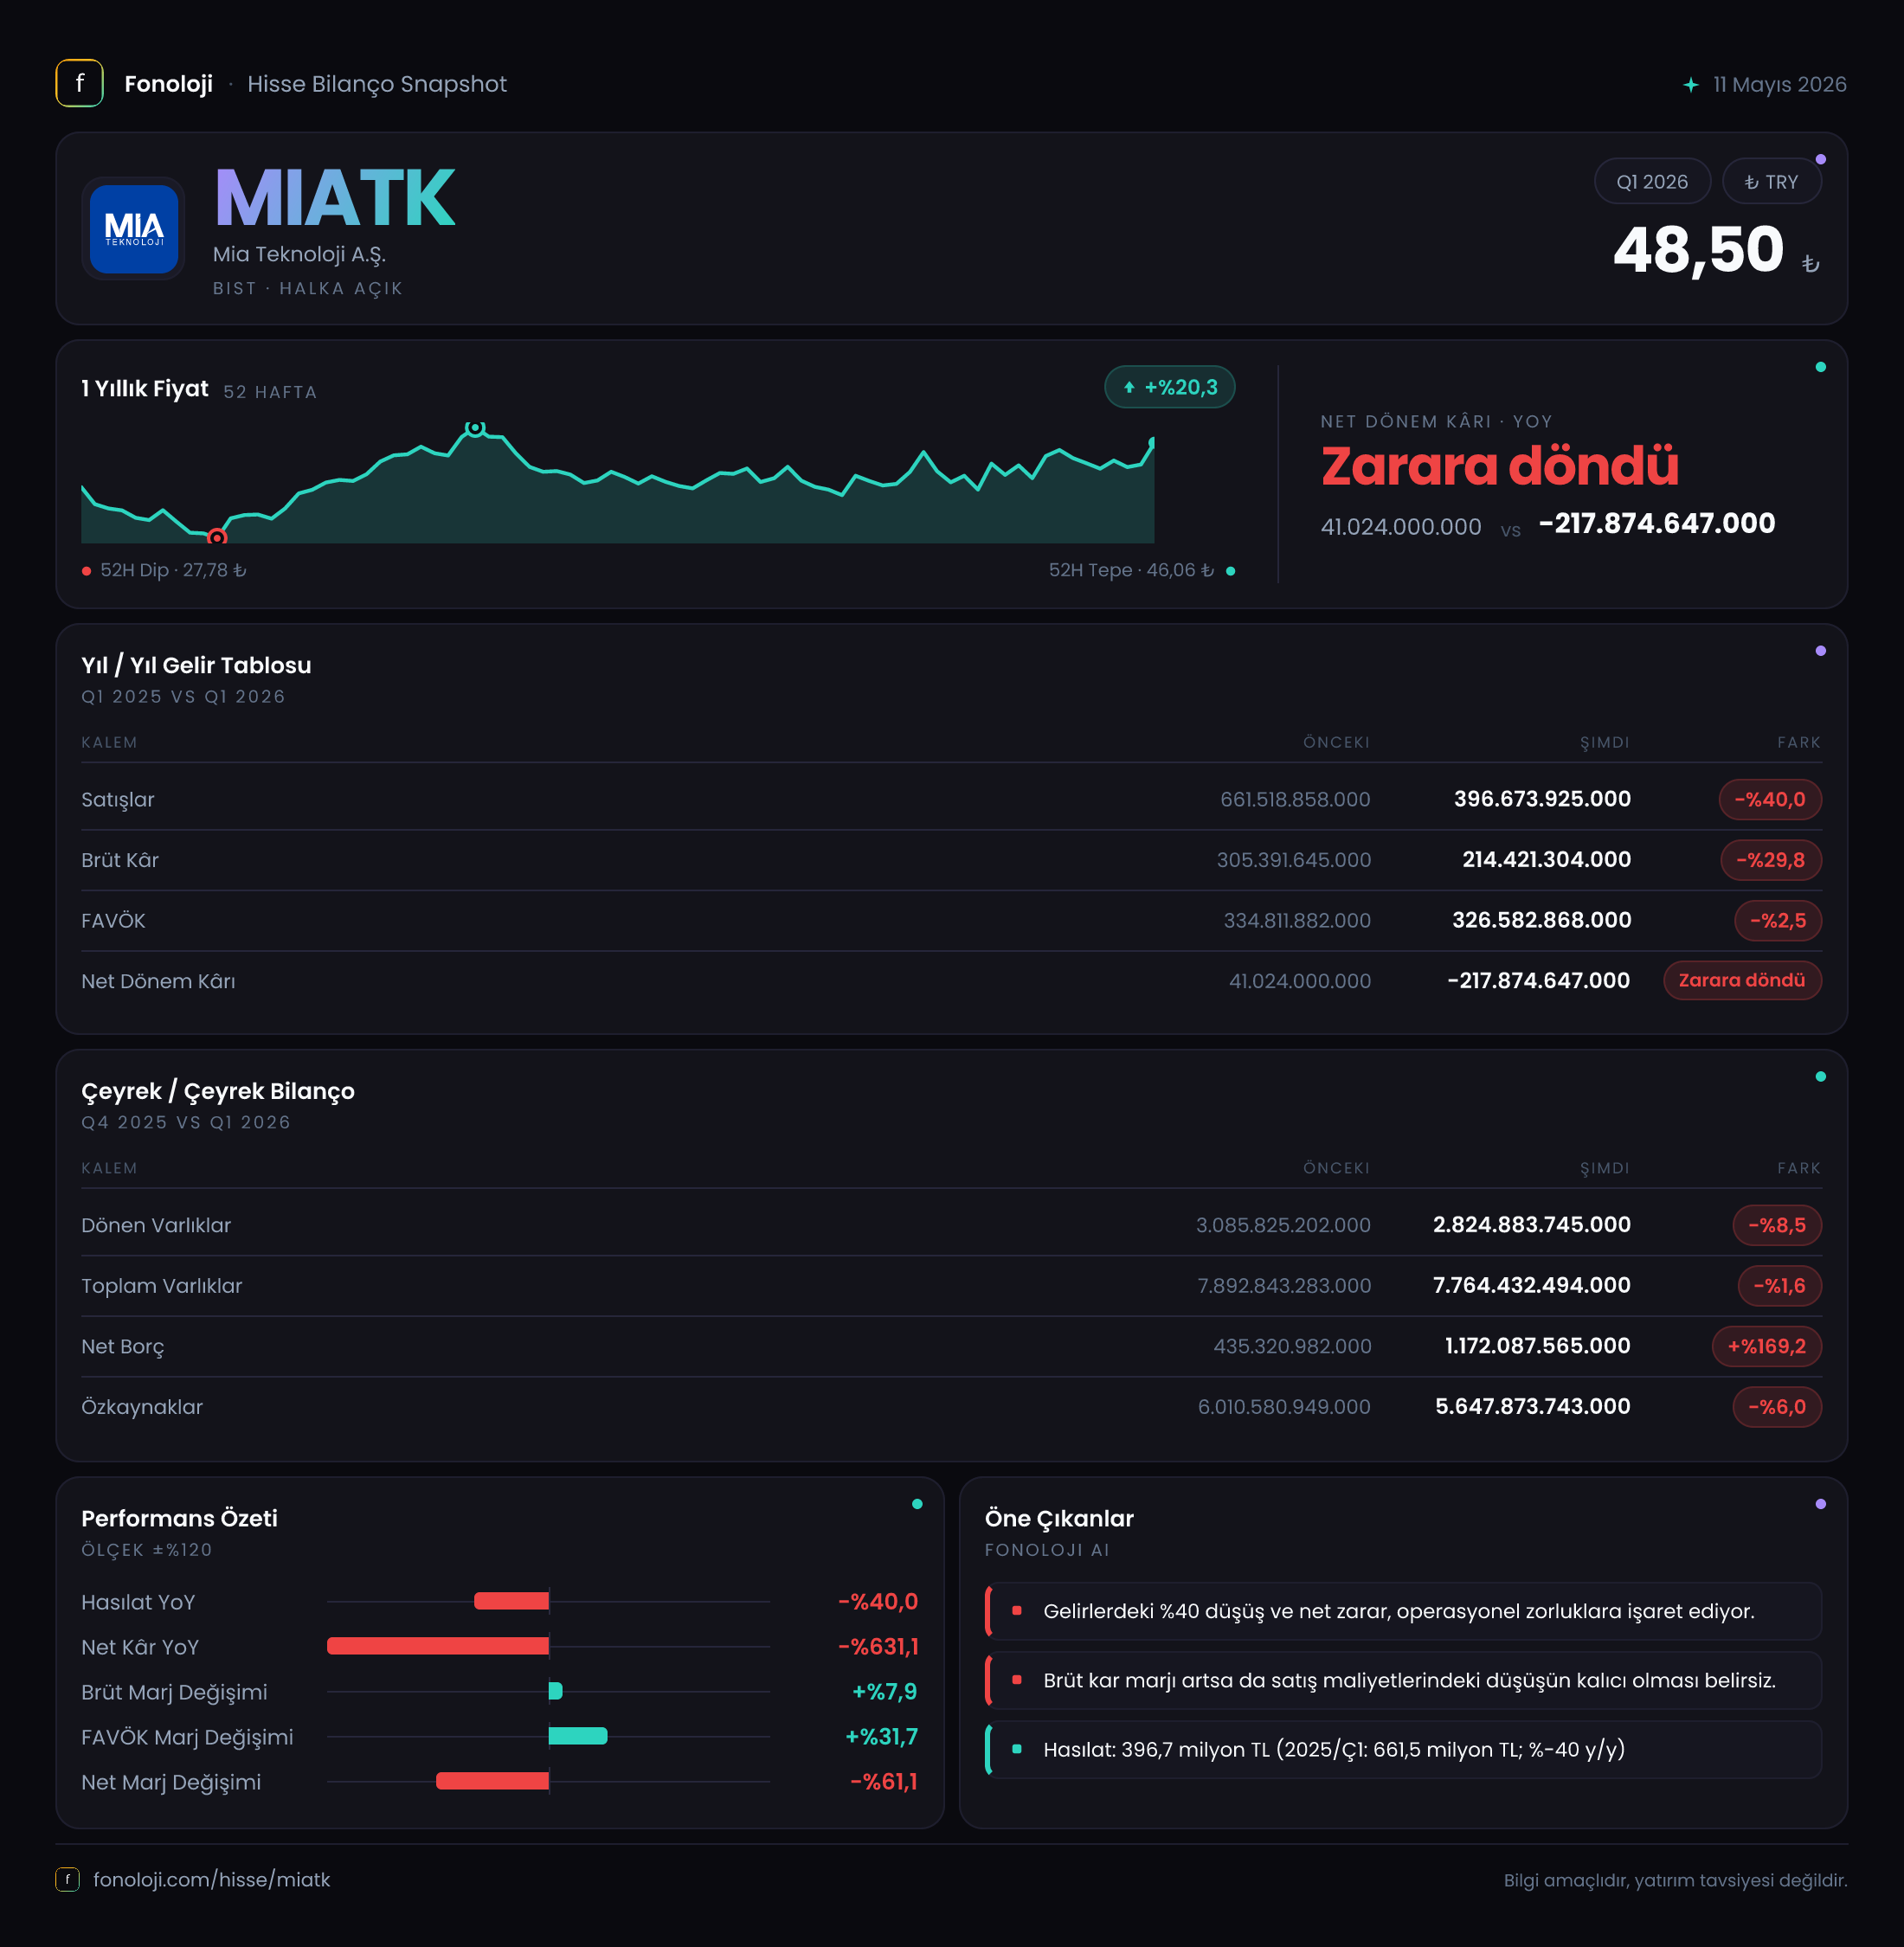Click the 11 Mayıs 2026 date
The height and width of the screenshot is (1947, 1904).
click(x=1780, y=85)
